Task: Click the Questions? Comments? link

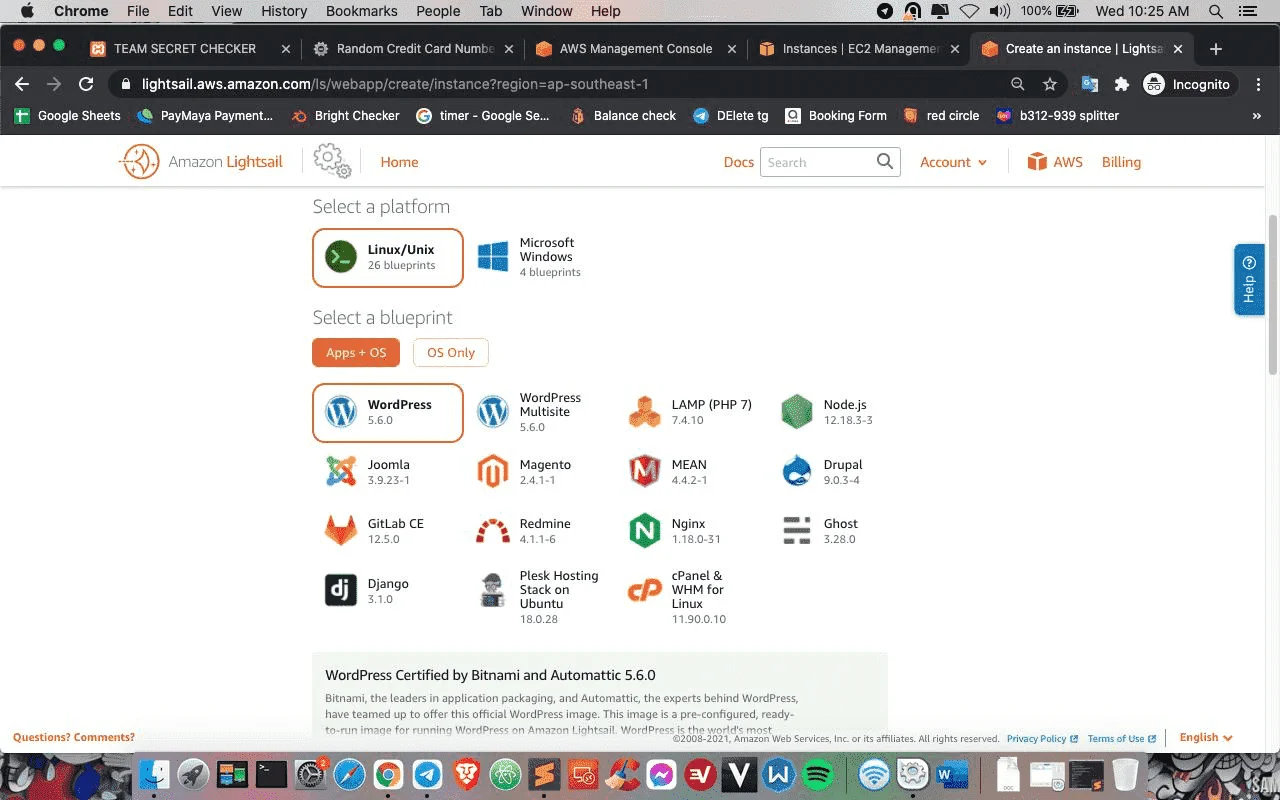Action: (74, 738)
